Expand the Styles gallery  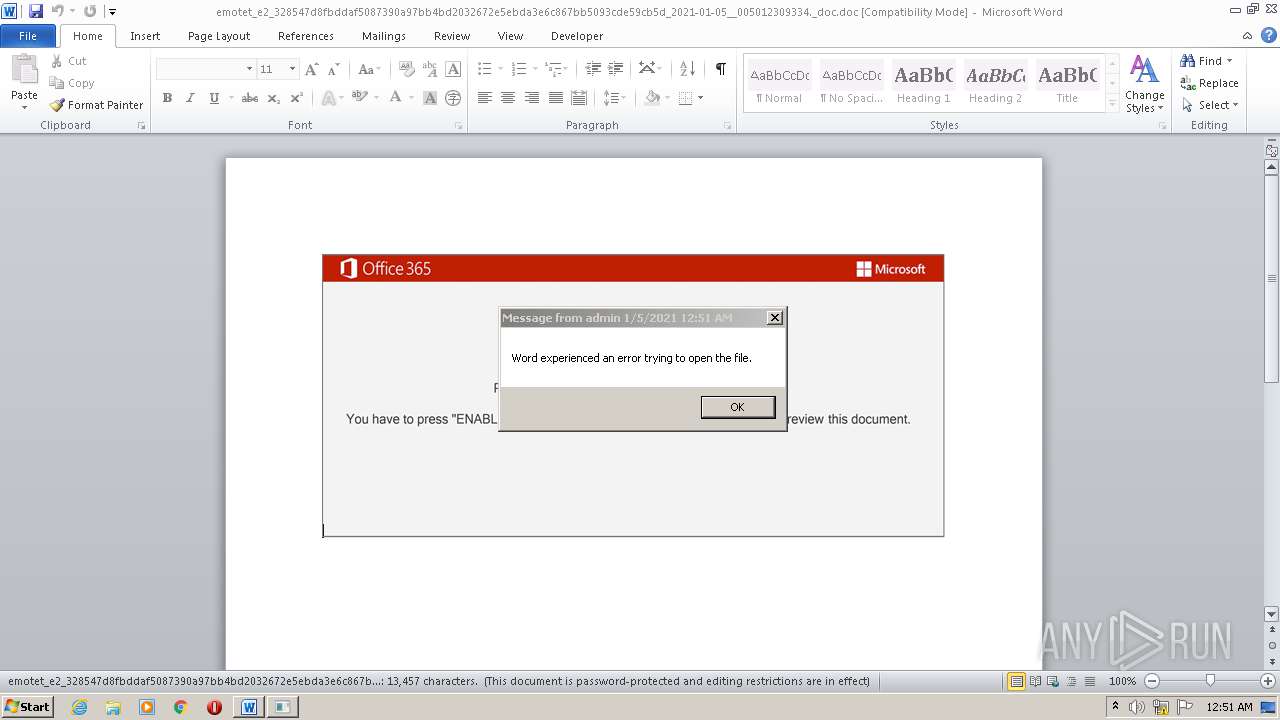pos(1112,103)
